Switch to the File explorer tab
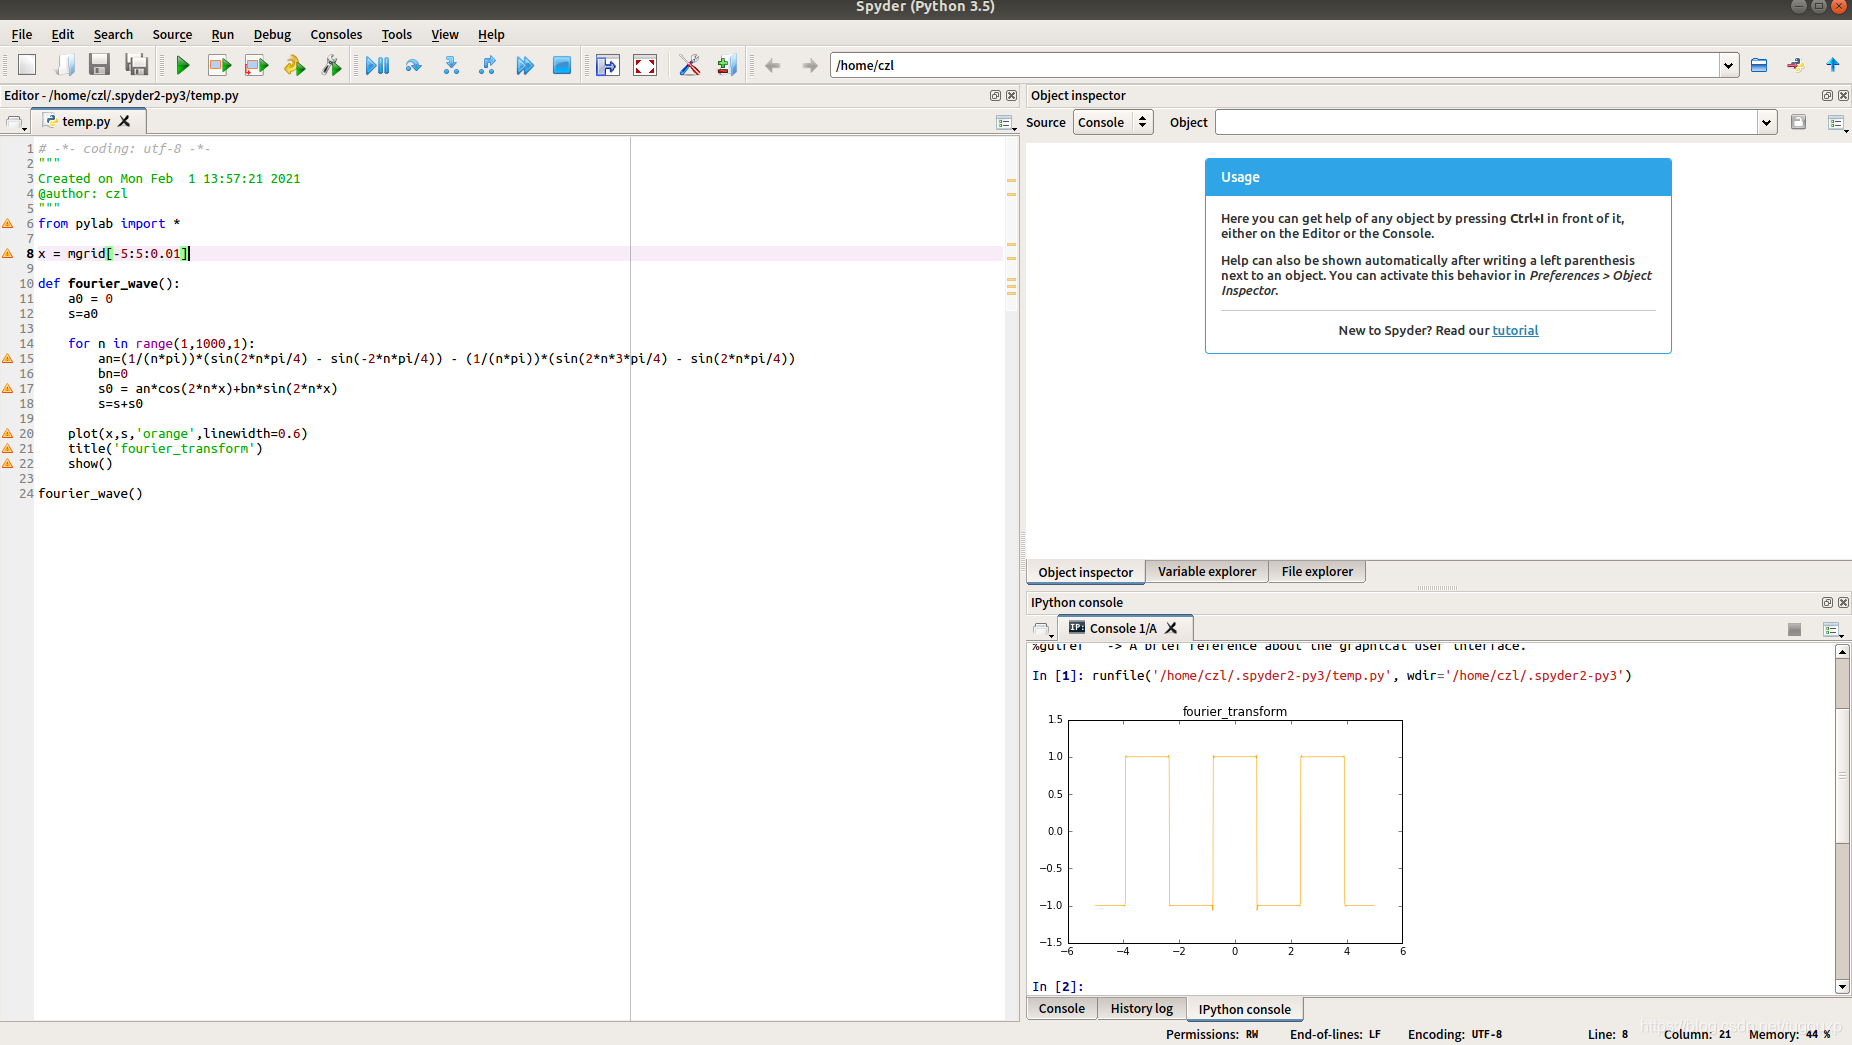 pyautogui.click(x=1317, y=572)
